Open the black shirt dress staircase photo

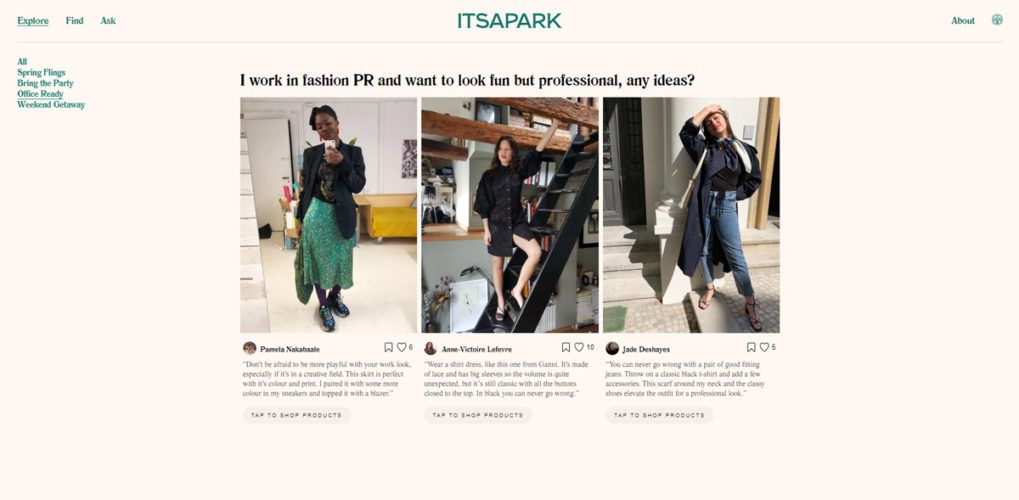point(510,215)
